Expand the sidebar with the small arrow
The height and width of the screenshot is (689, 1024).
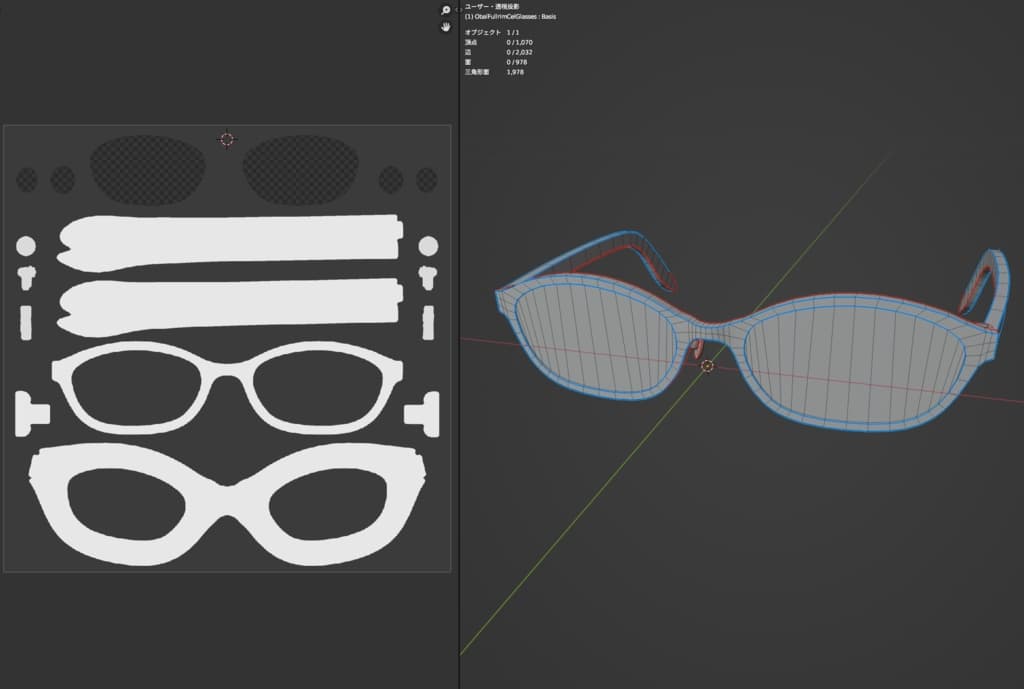pyautogui.click(x=457, y=9)
